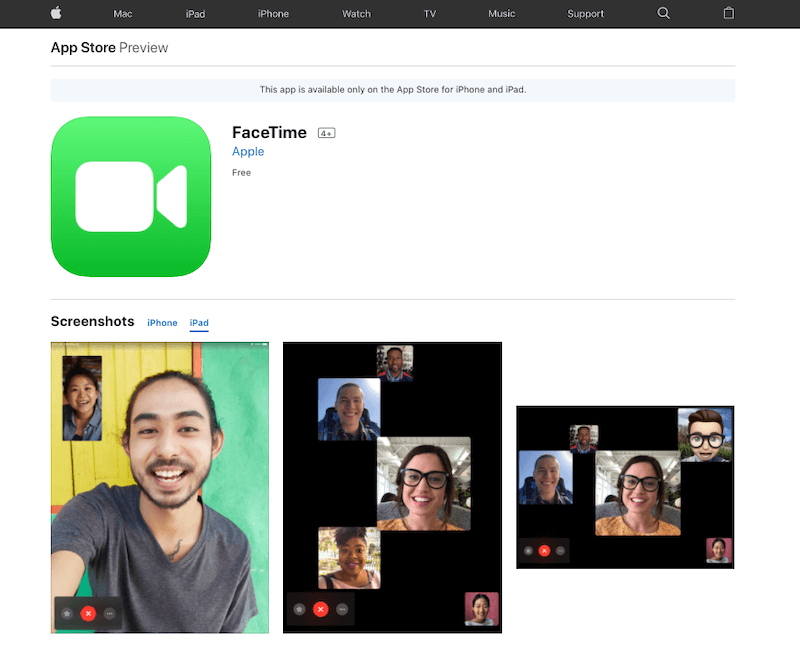This screenshot has width=800, height=652.
Task: Open second screenshot with portrait group call
Action: click(392, 488)
